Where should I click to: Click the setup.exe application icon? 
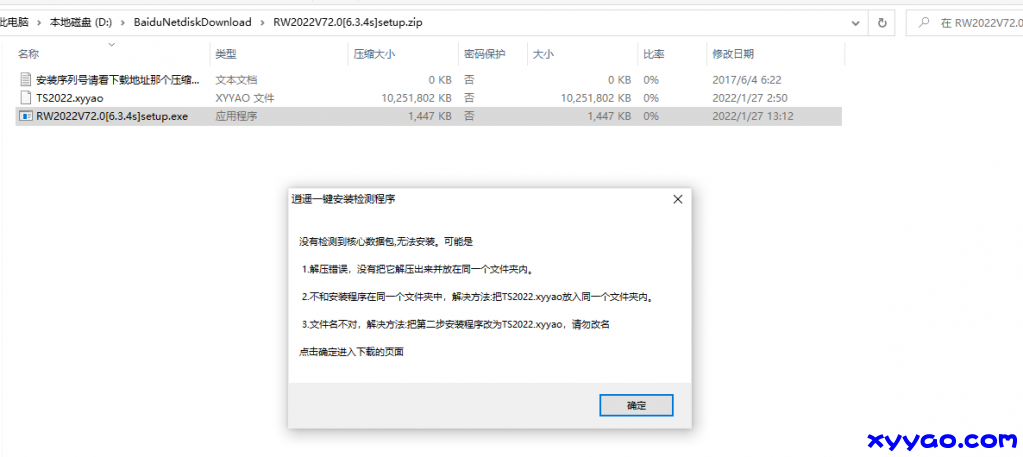[26, 117]
